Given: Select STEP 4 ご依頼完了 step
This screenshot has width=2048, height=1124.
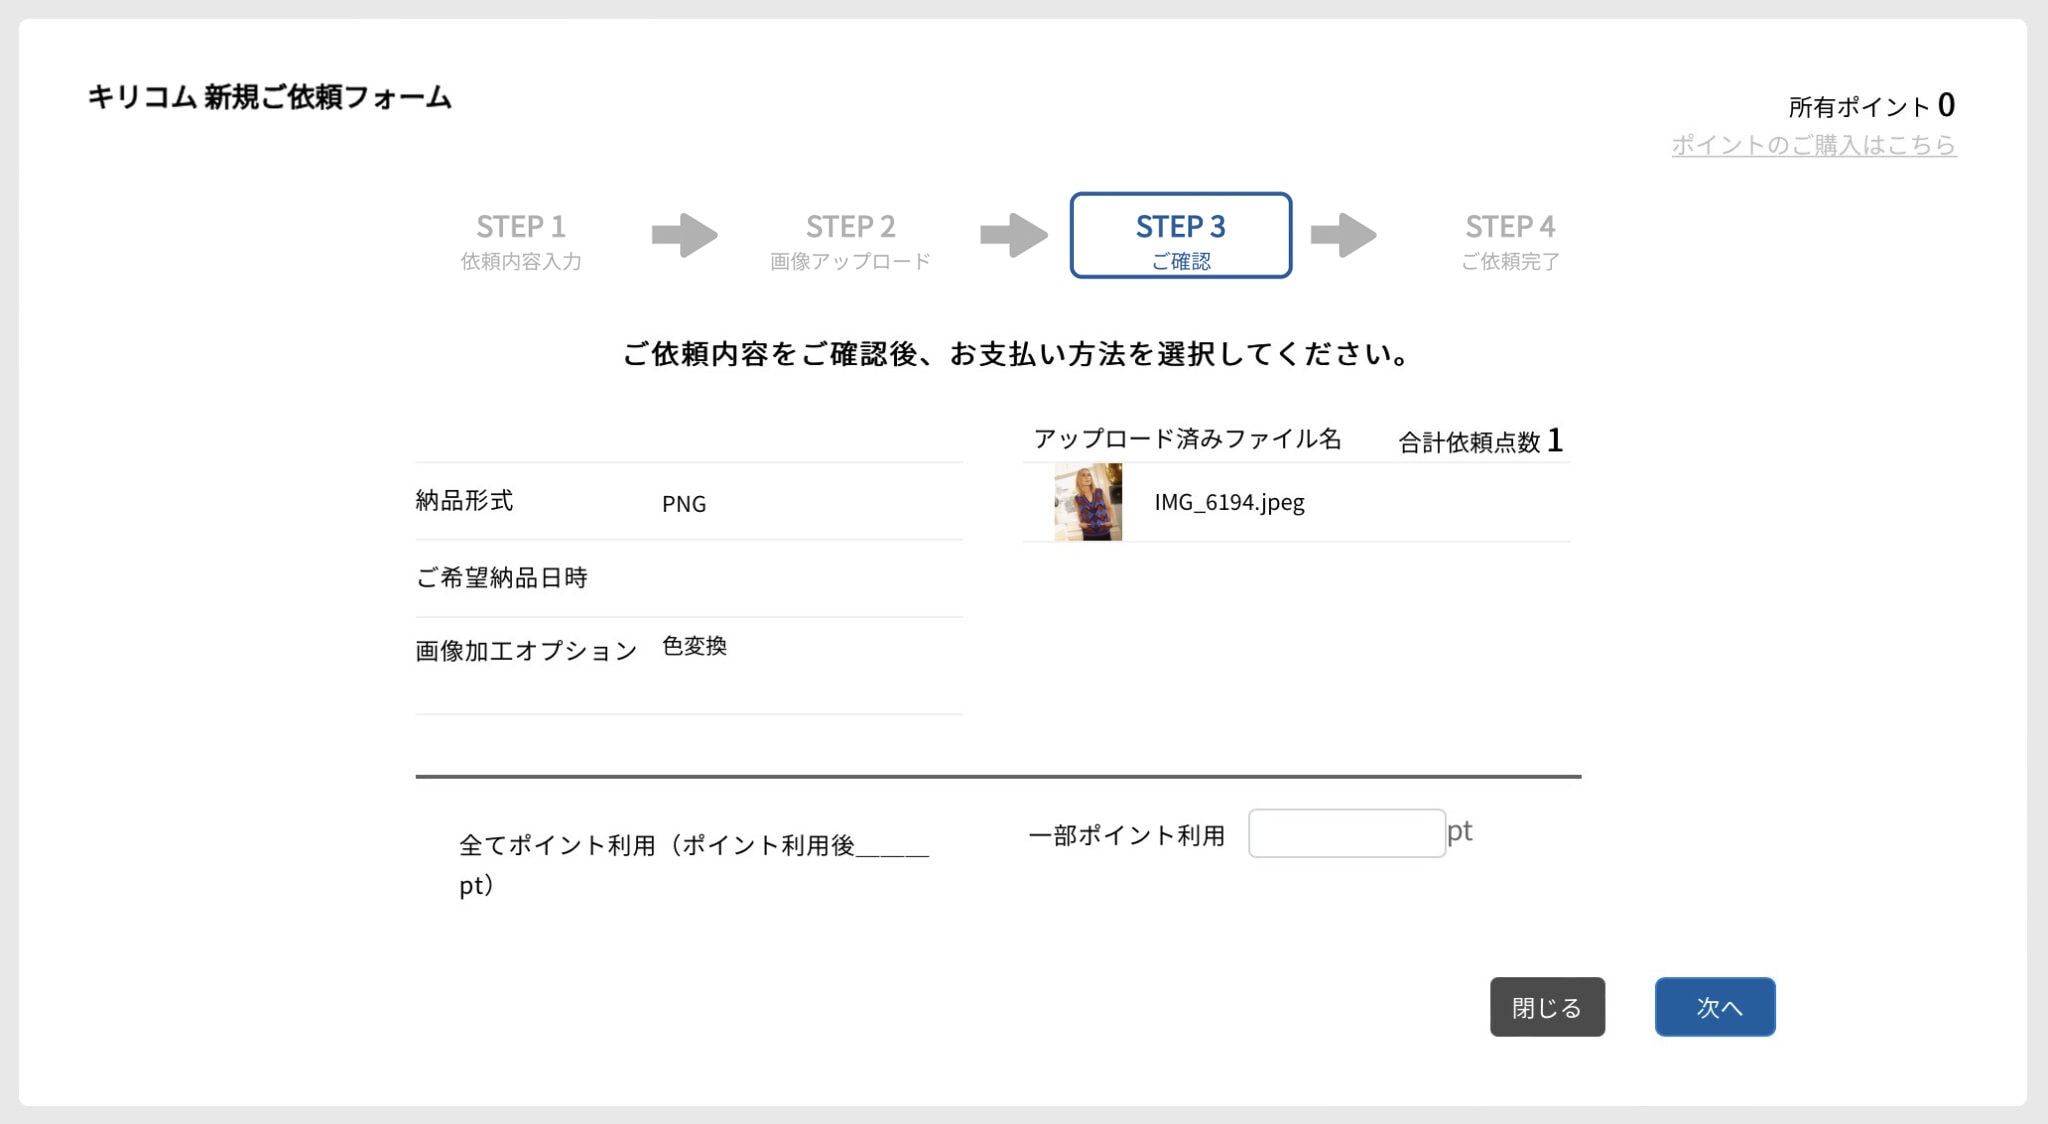Looking at the screenshot, I should pos(1510,241).
